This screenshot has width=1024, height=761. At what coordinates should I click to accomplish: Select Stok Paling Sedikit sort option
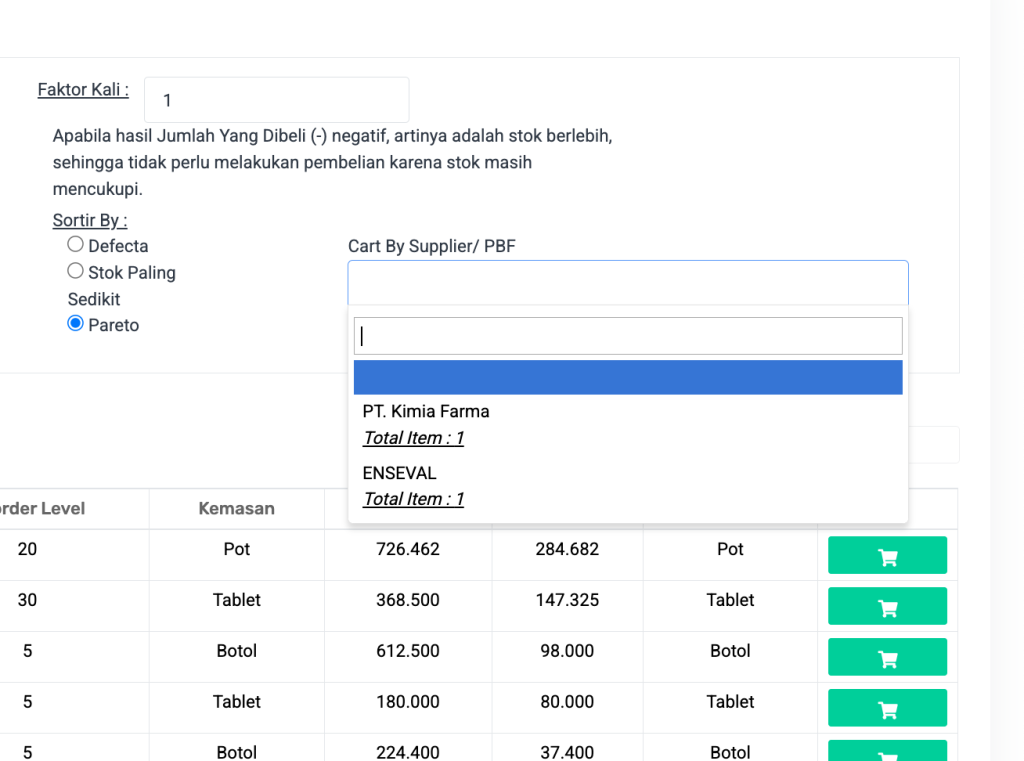tap(76, 271)
